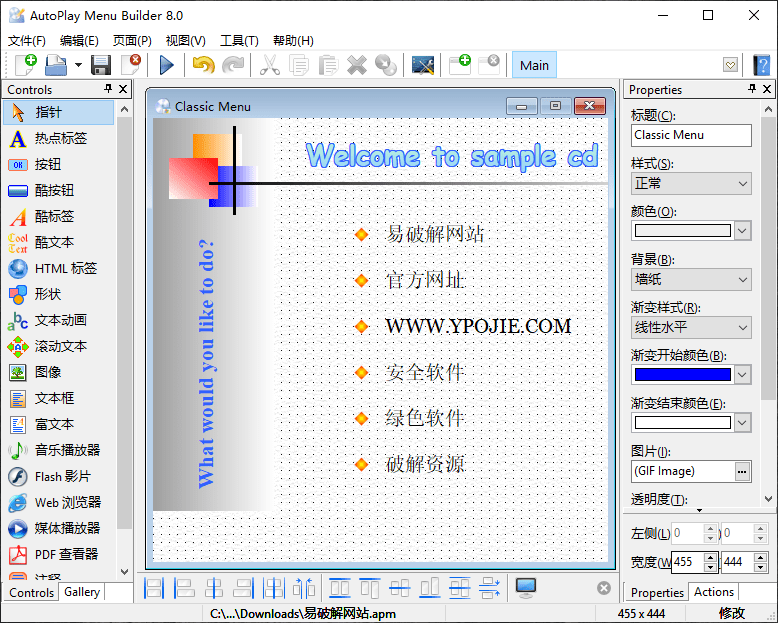Select the 酷按钮 control

pyautogui.click(x=59, y=190)
